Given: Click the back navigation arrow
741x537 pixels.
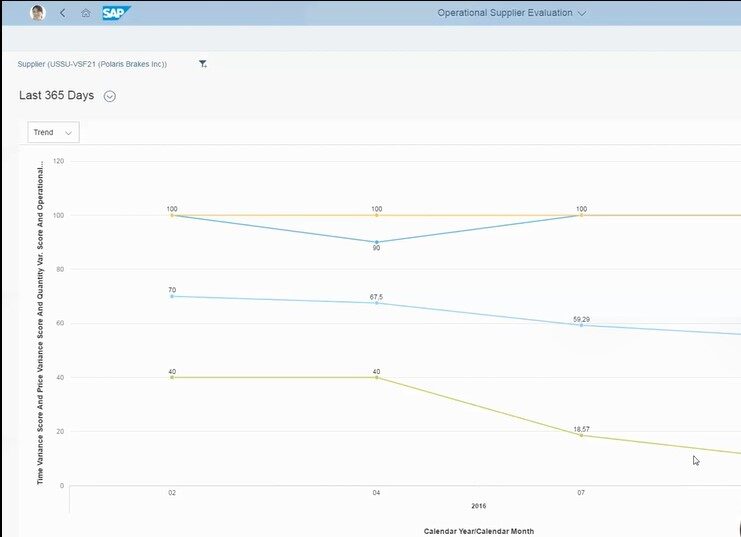Looking at the screenshot, I should pos(63,13).
